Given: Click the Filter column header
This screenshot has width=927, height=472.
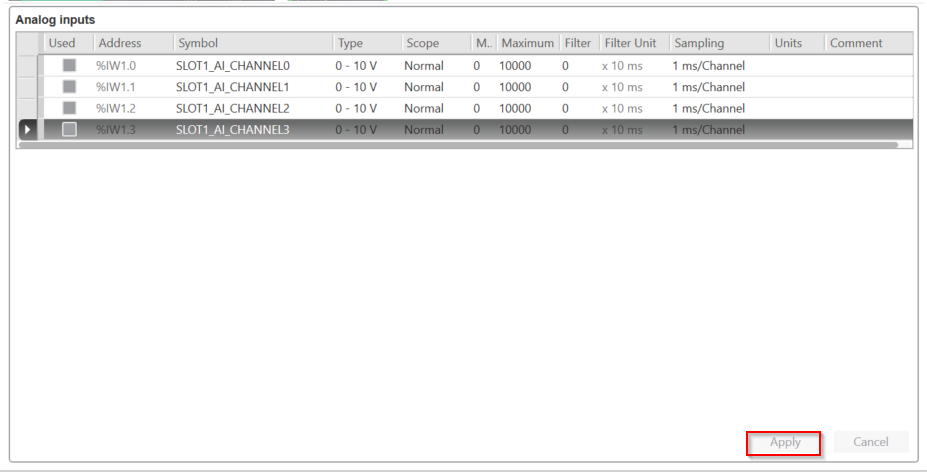Looking at the screenshot, I should coord(579,43).
